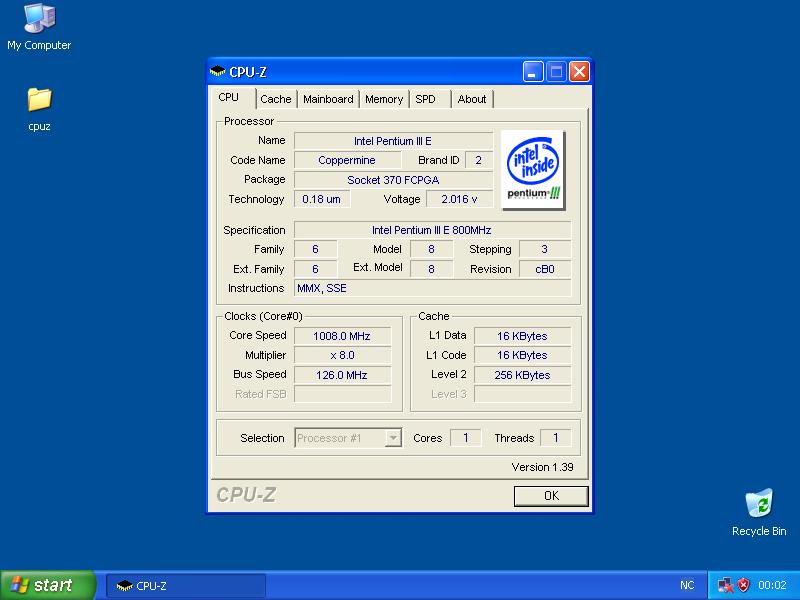The height and width of the screenshot is (600, 800).
Task: Minimize the CPU-Z window
Action: (533, 72)
